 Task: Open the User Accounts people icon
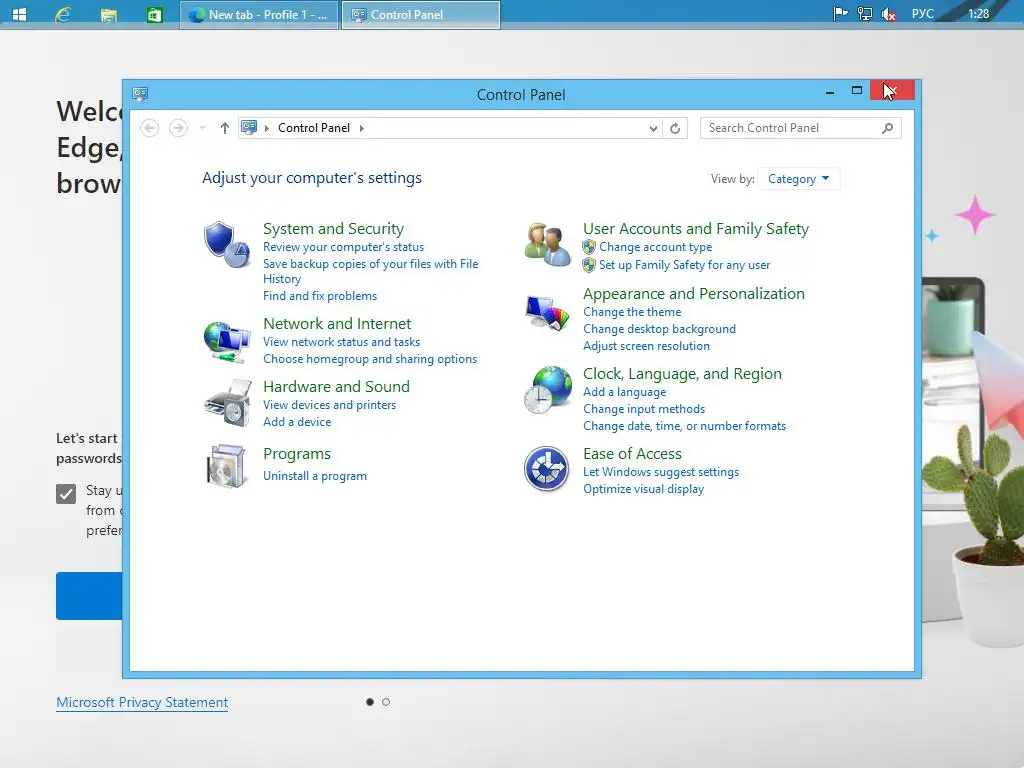click(547, 244)
